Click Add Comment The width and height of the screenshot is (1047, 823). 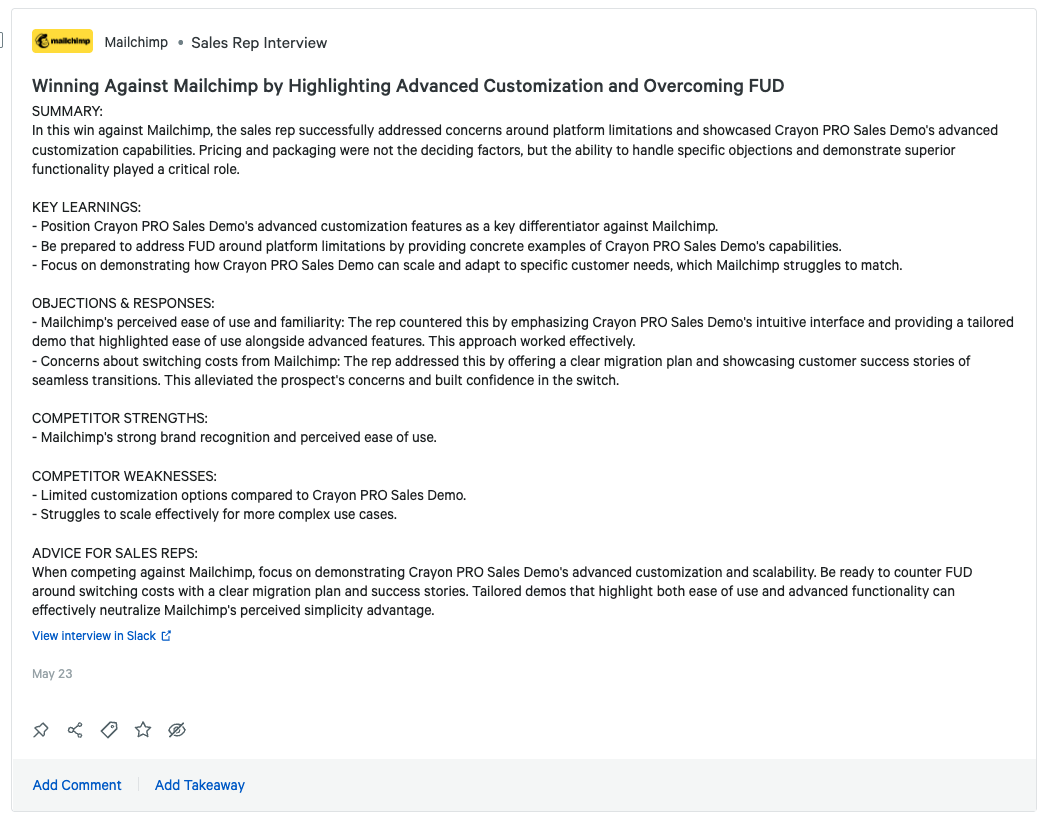(77, 785)
